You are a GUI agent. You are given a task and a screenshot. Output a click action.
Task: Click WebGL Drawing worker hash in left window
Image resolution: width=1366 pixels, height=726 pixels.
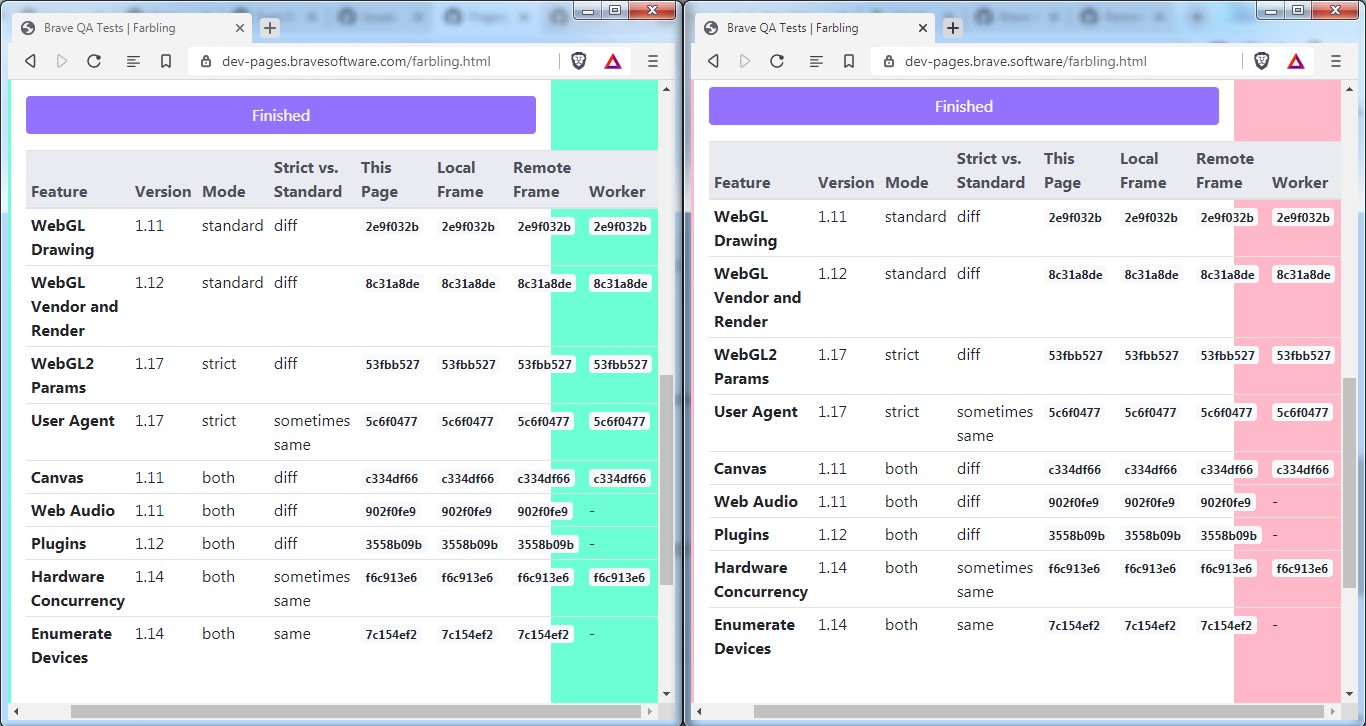pyautogui.click(x=620, y=227)
